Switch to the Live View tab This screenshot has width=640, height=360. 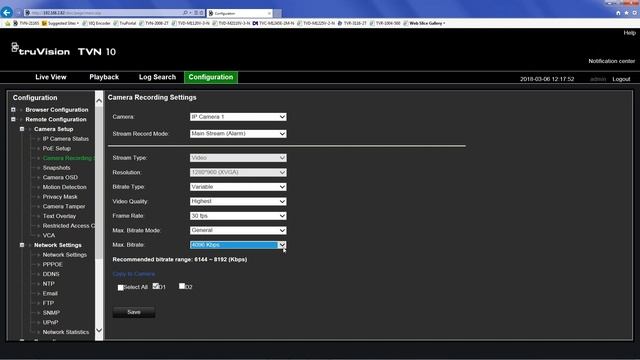pos(51,77)
